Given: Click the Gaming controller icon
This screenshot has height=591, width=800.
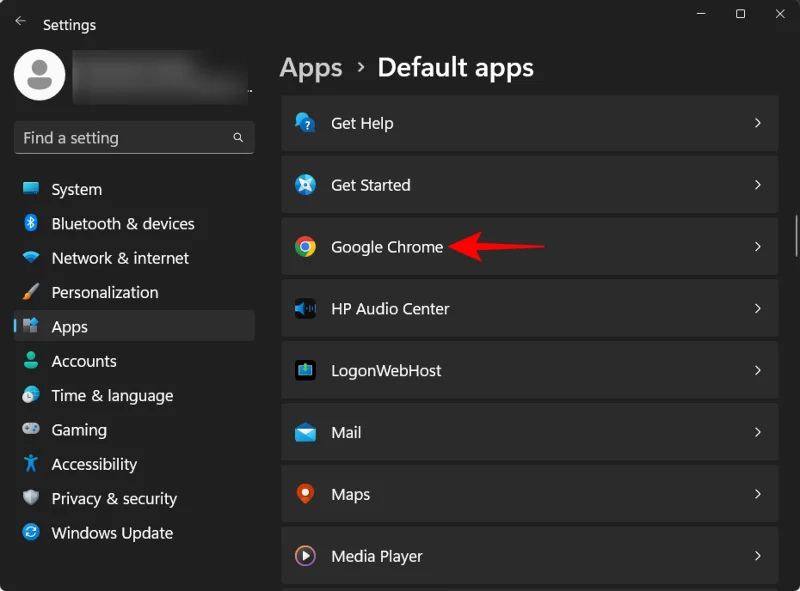Looking at the screenshot, I should [31, 428].
